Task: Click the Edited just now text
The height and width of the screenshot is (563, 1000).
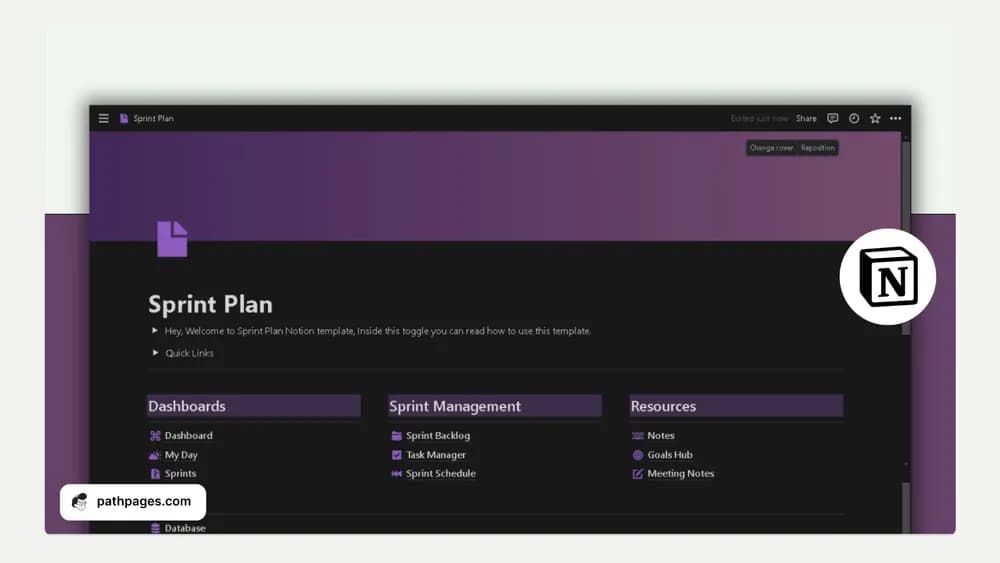Action: (x=759, y=119)
